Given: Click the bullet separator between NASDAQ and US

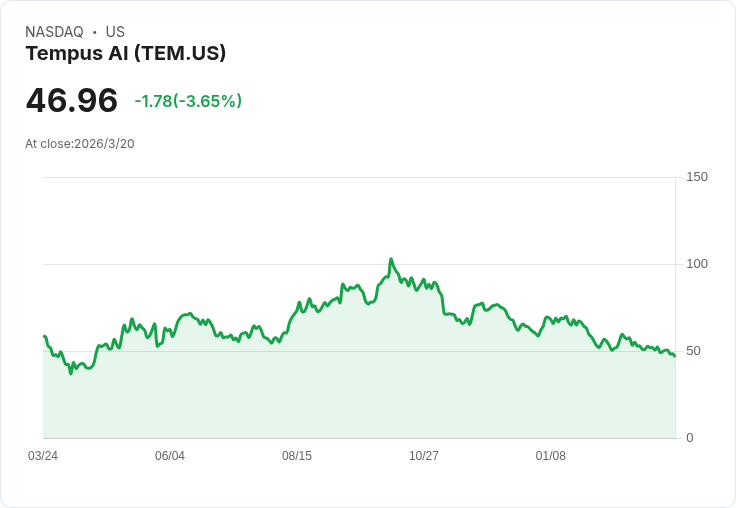Looking at the screenshot, I should point(95,32).
